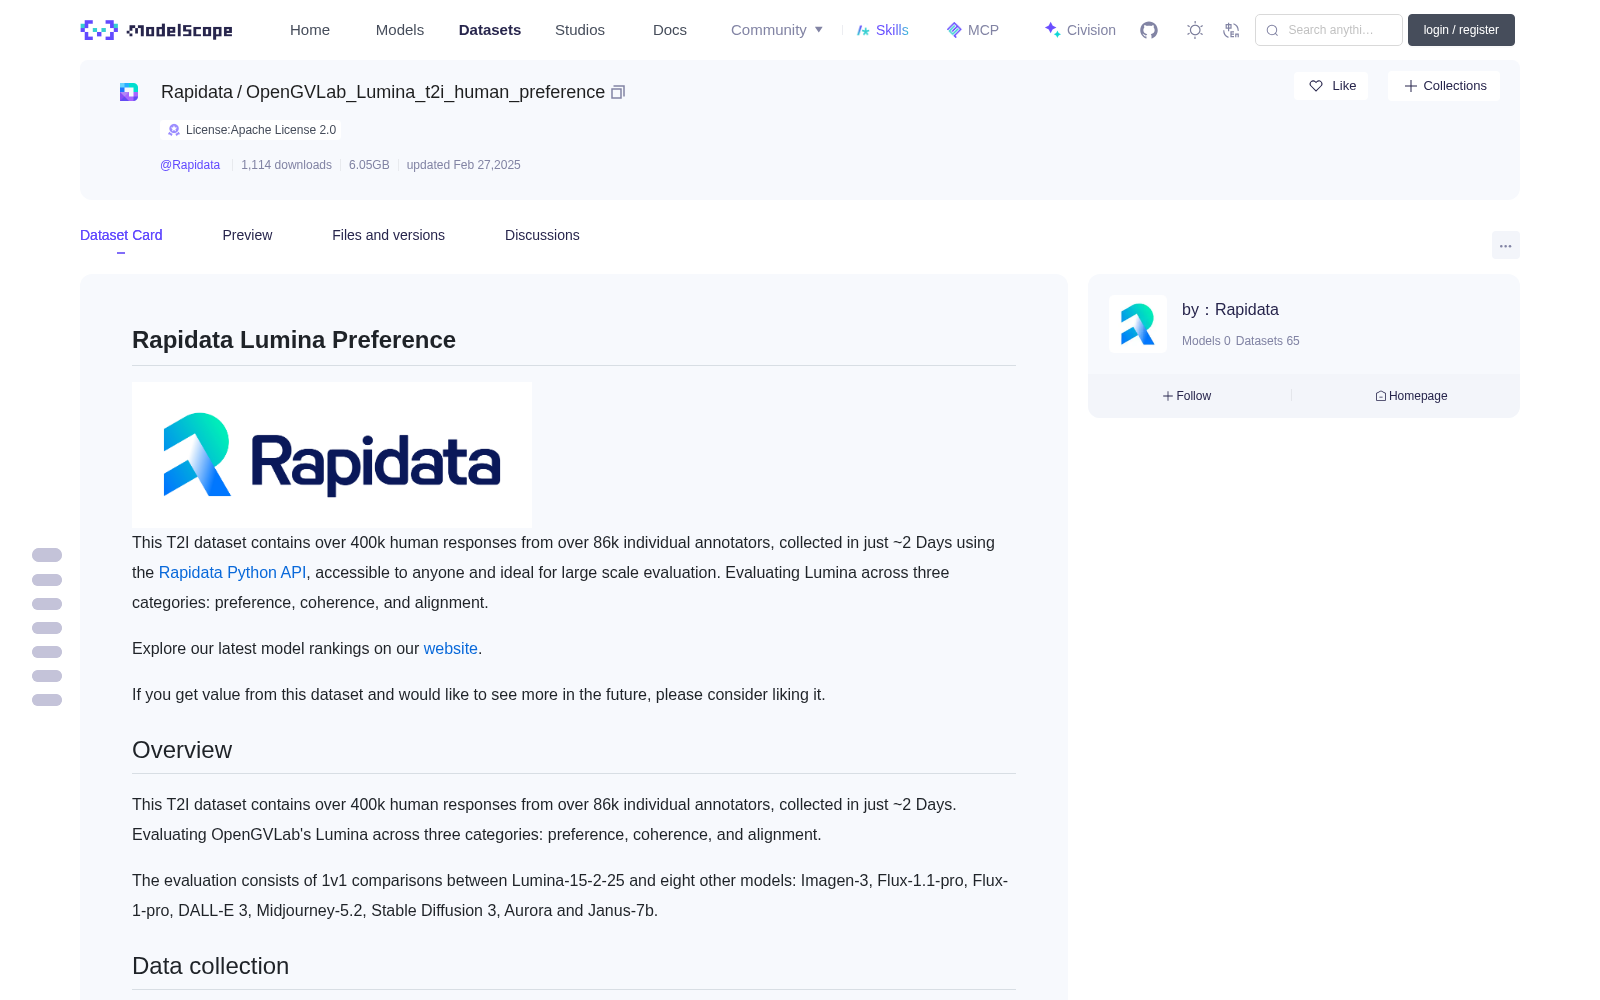Click the 6.05GB size text
This screenshot has width=1600, height=1000.
369,165
